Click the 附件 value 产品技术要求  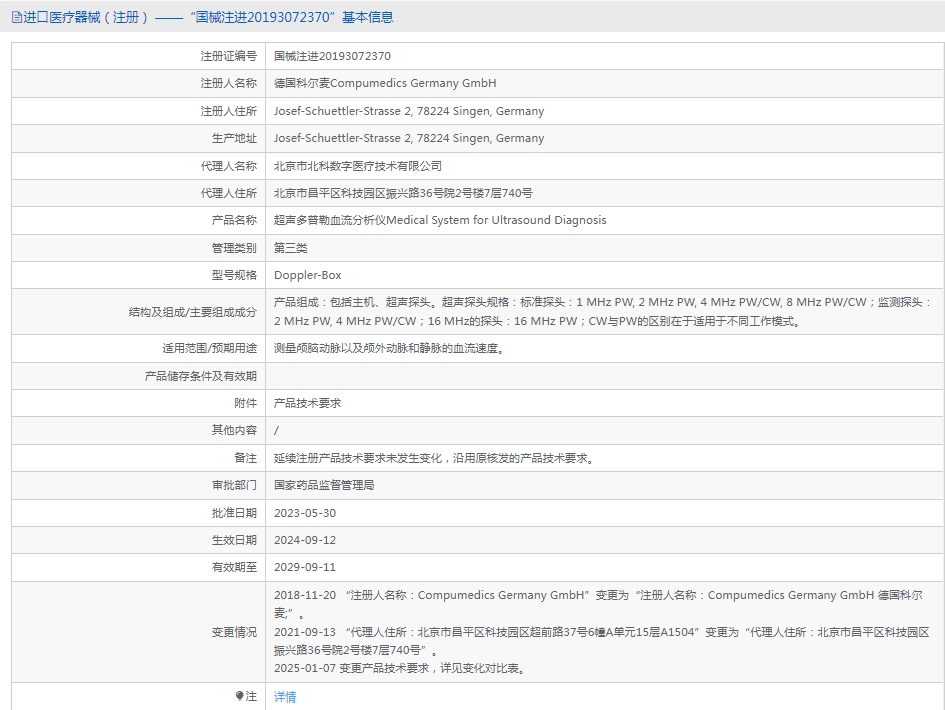(x=308, y=403)
